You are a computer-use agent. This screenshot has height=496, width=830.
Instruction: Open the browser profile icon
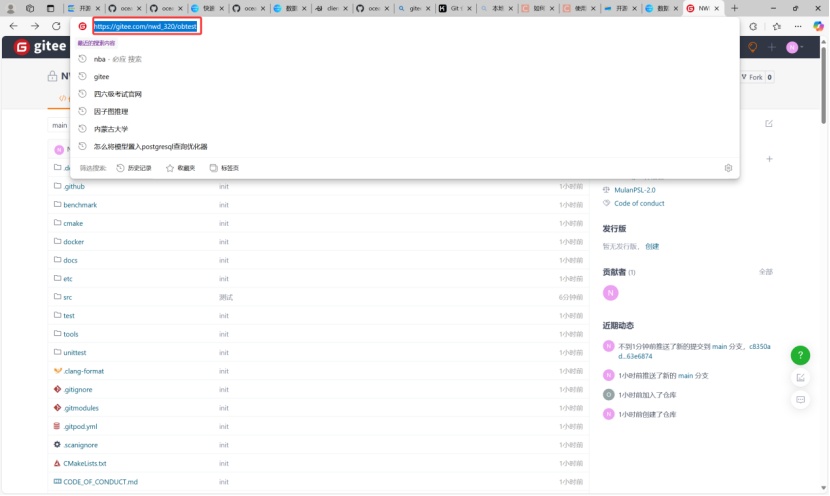[10, 8]
